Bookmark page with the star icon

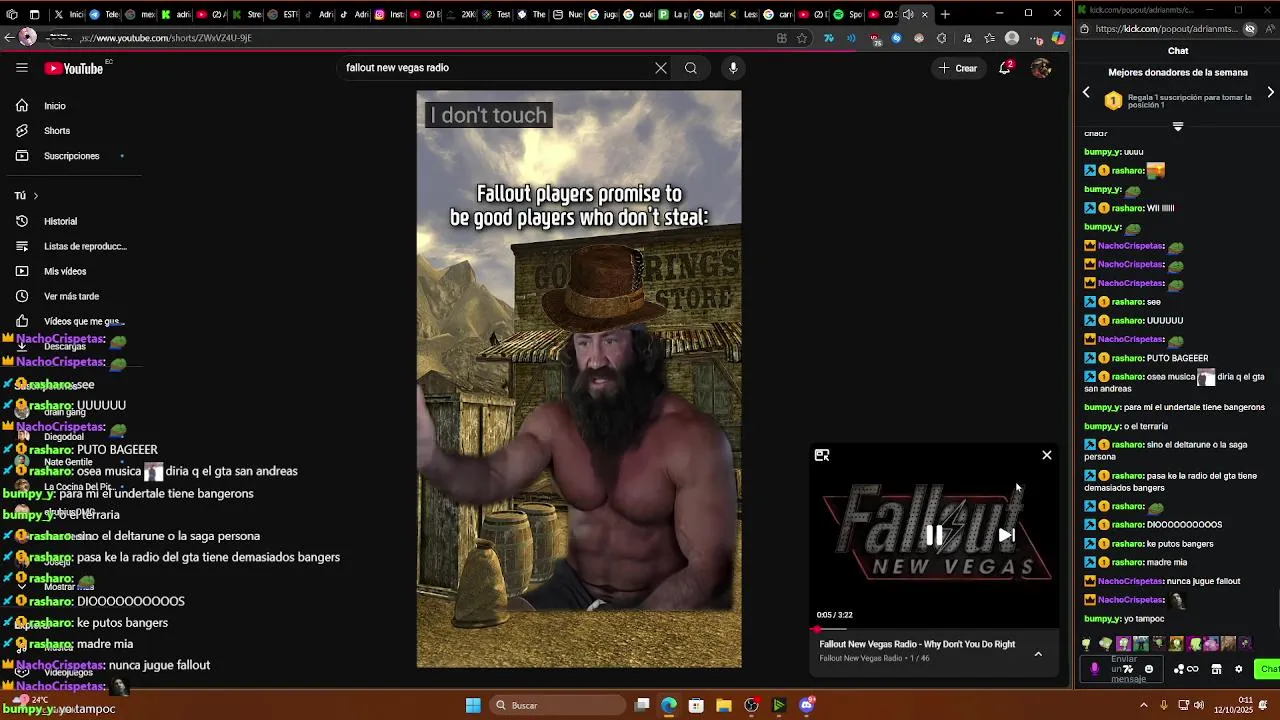802,38
